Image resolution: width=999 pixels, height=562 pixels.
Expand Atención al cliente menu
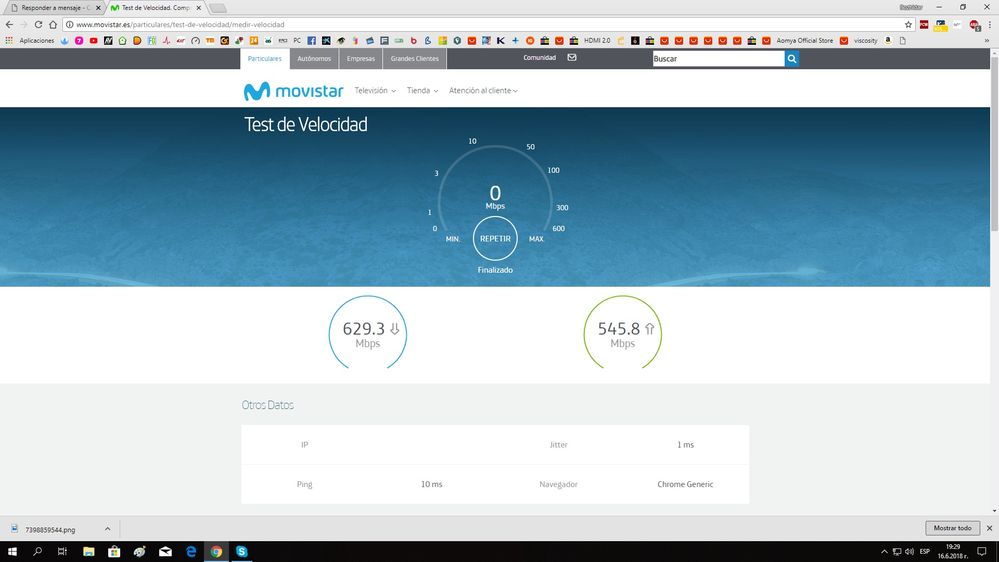tap(483, 91)
